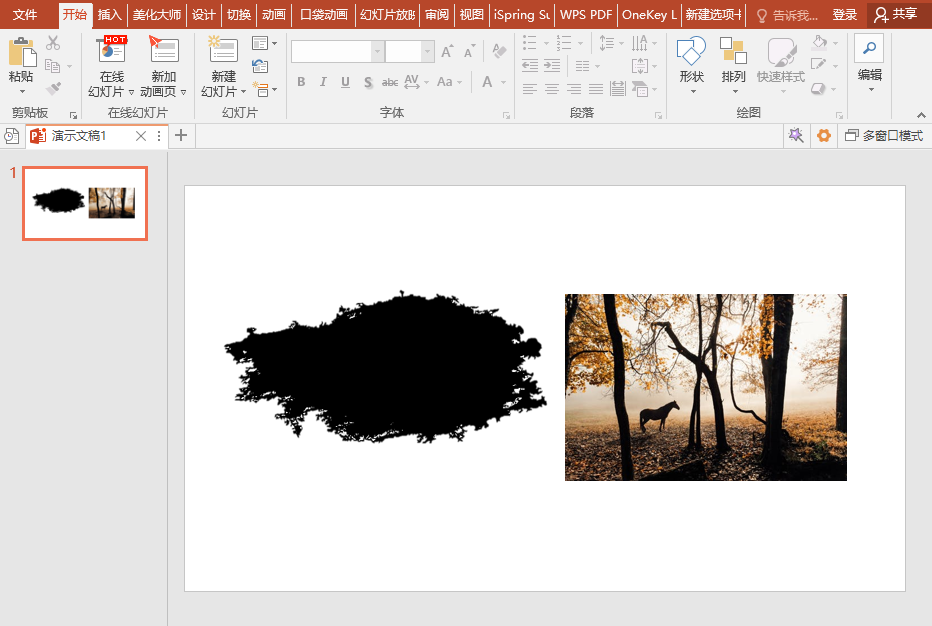Open the New Slide dropdown arrow
This screenshot has width=932, height=626.
[x=243, y=92]
